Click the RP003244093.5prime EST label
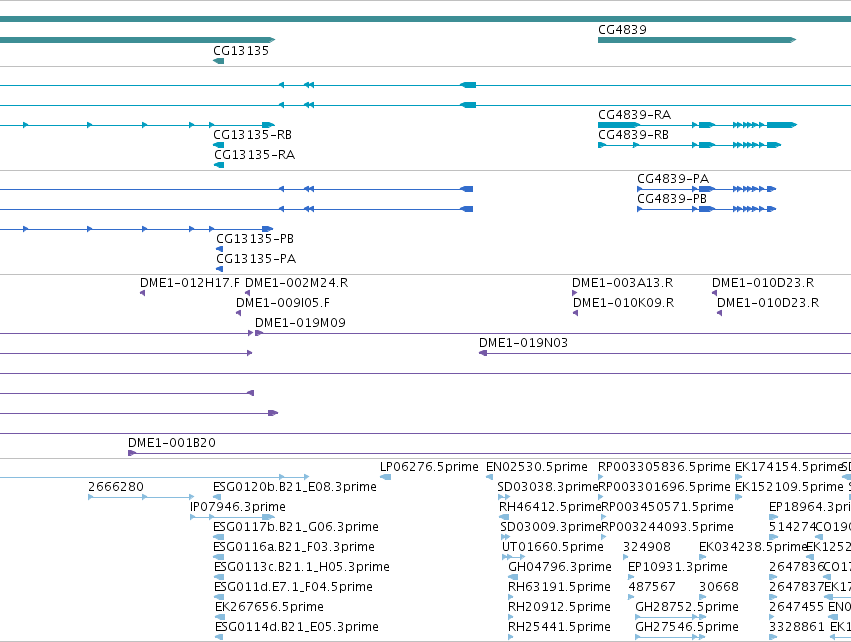The height and width of the screenshot is (642, 851). pyautogui.click(x=667, y=527)
